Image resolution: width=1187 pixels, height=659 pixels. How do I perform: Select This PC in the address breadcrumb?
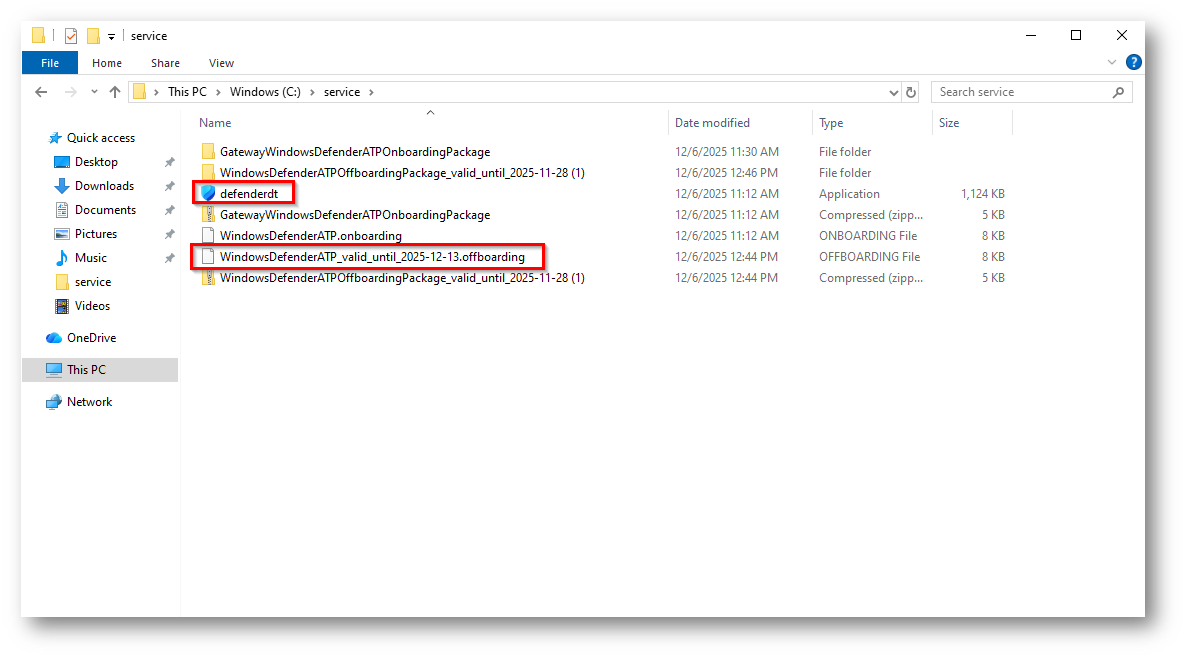(187, 92)
